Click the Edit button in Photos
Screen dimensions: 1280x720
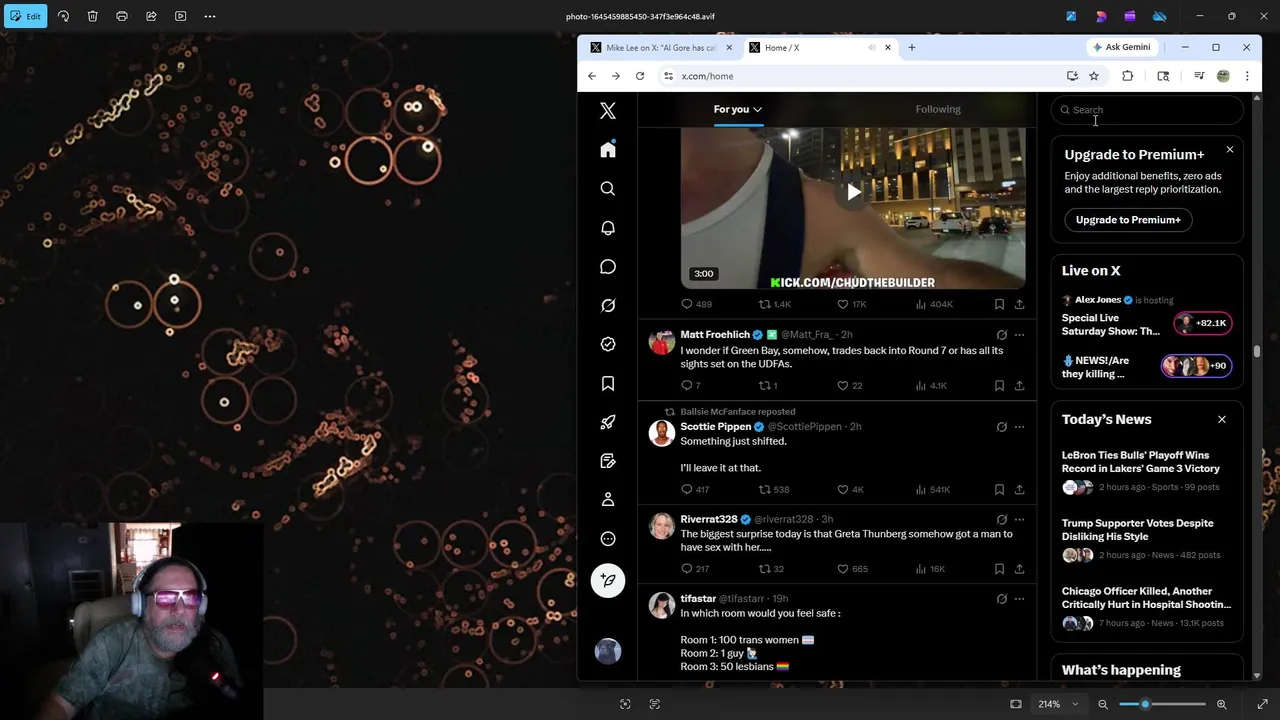pos(25,16)
